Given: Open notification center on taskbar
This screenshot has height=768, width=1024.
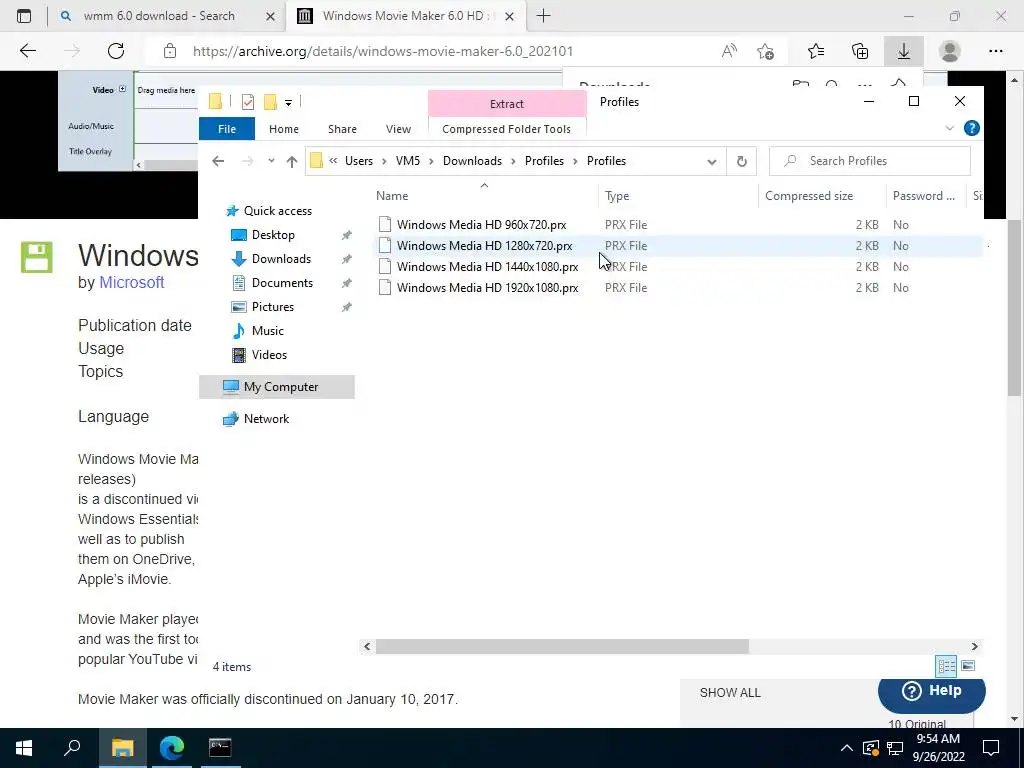Looking at the screenshot, I should click(991, 748).
